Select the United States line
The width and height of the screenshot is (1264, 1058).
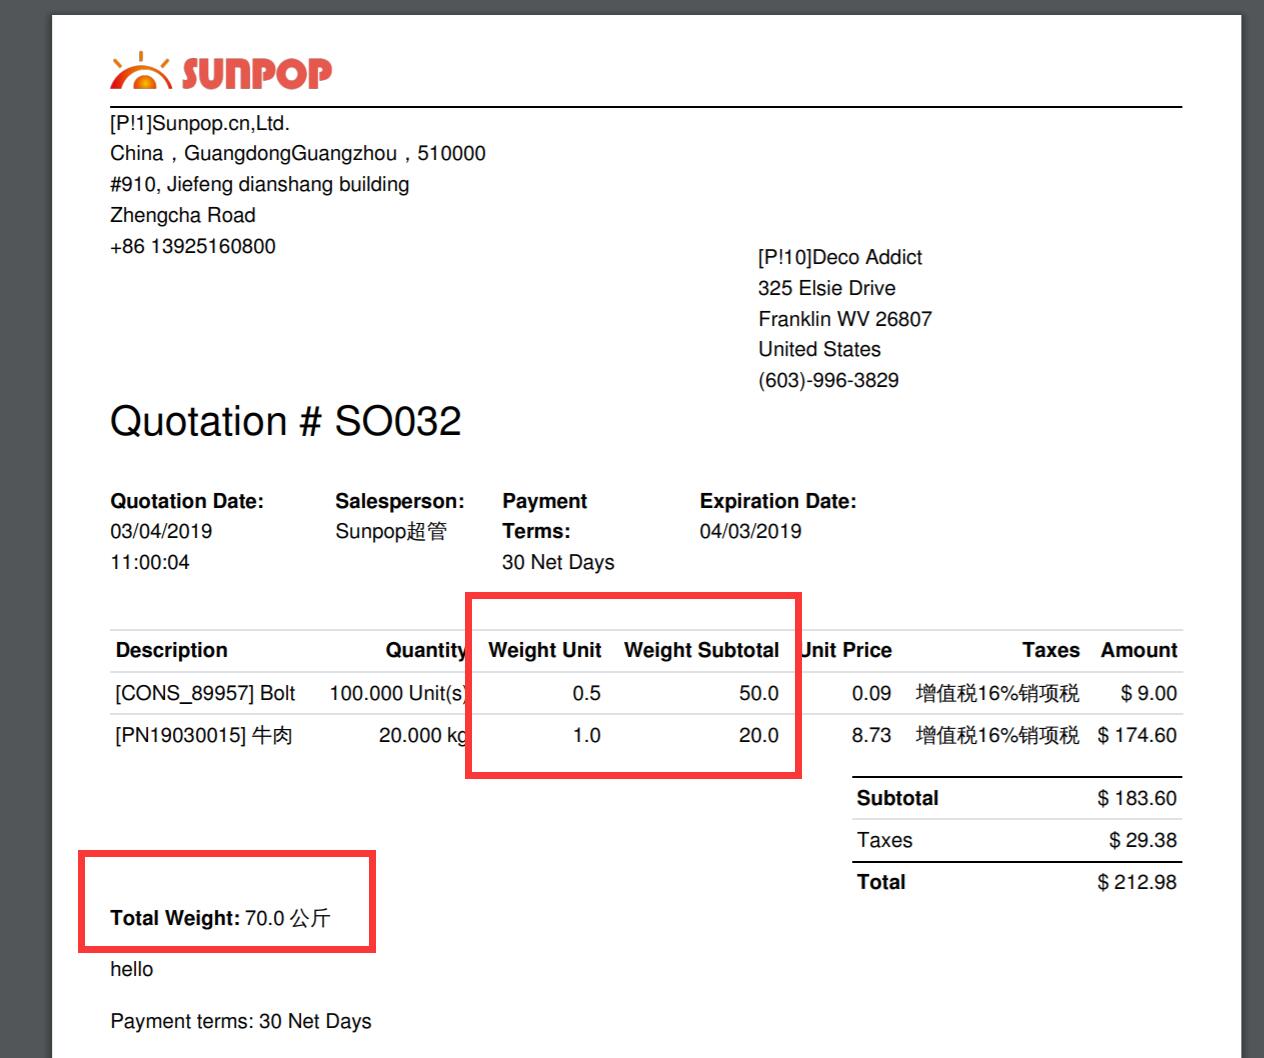pyautogui.click(x=820, y=349)
